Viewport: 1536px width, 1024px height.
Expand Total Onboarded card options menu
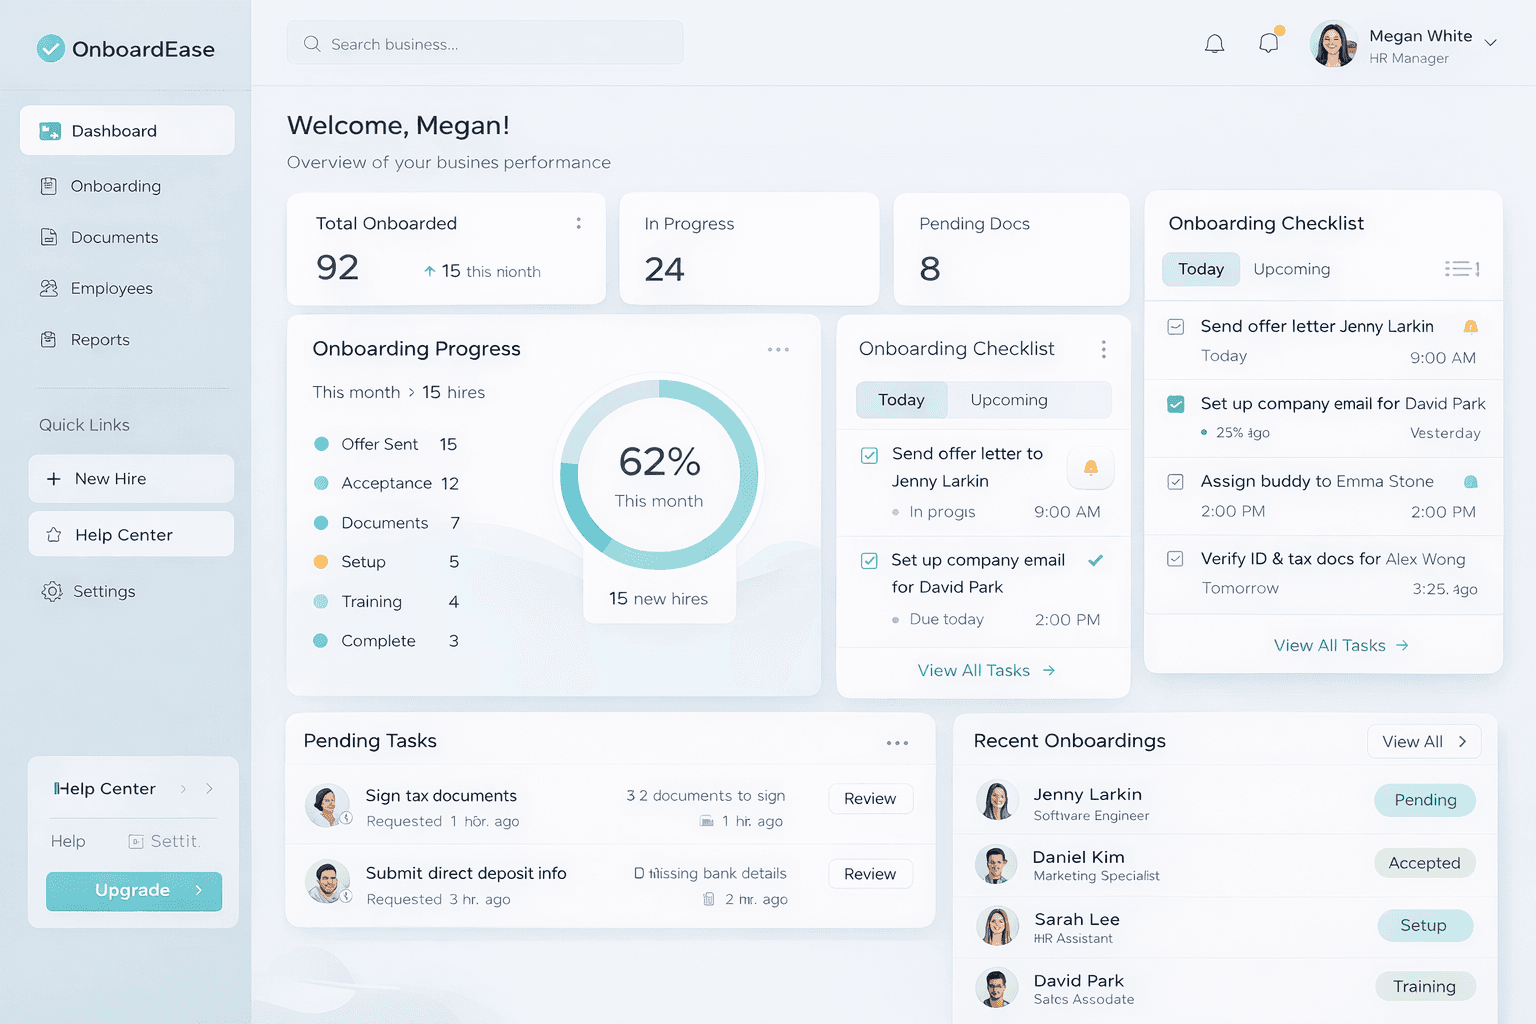coord(579,224)
